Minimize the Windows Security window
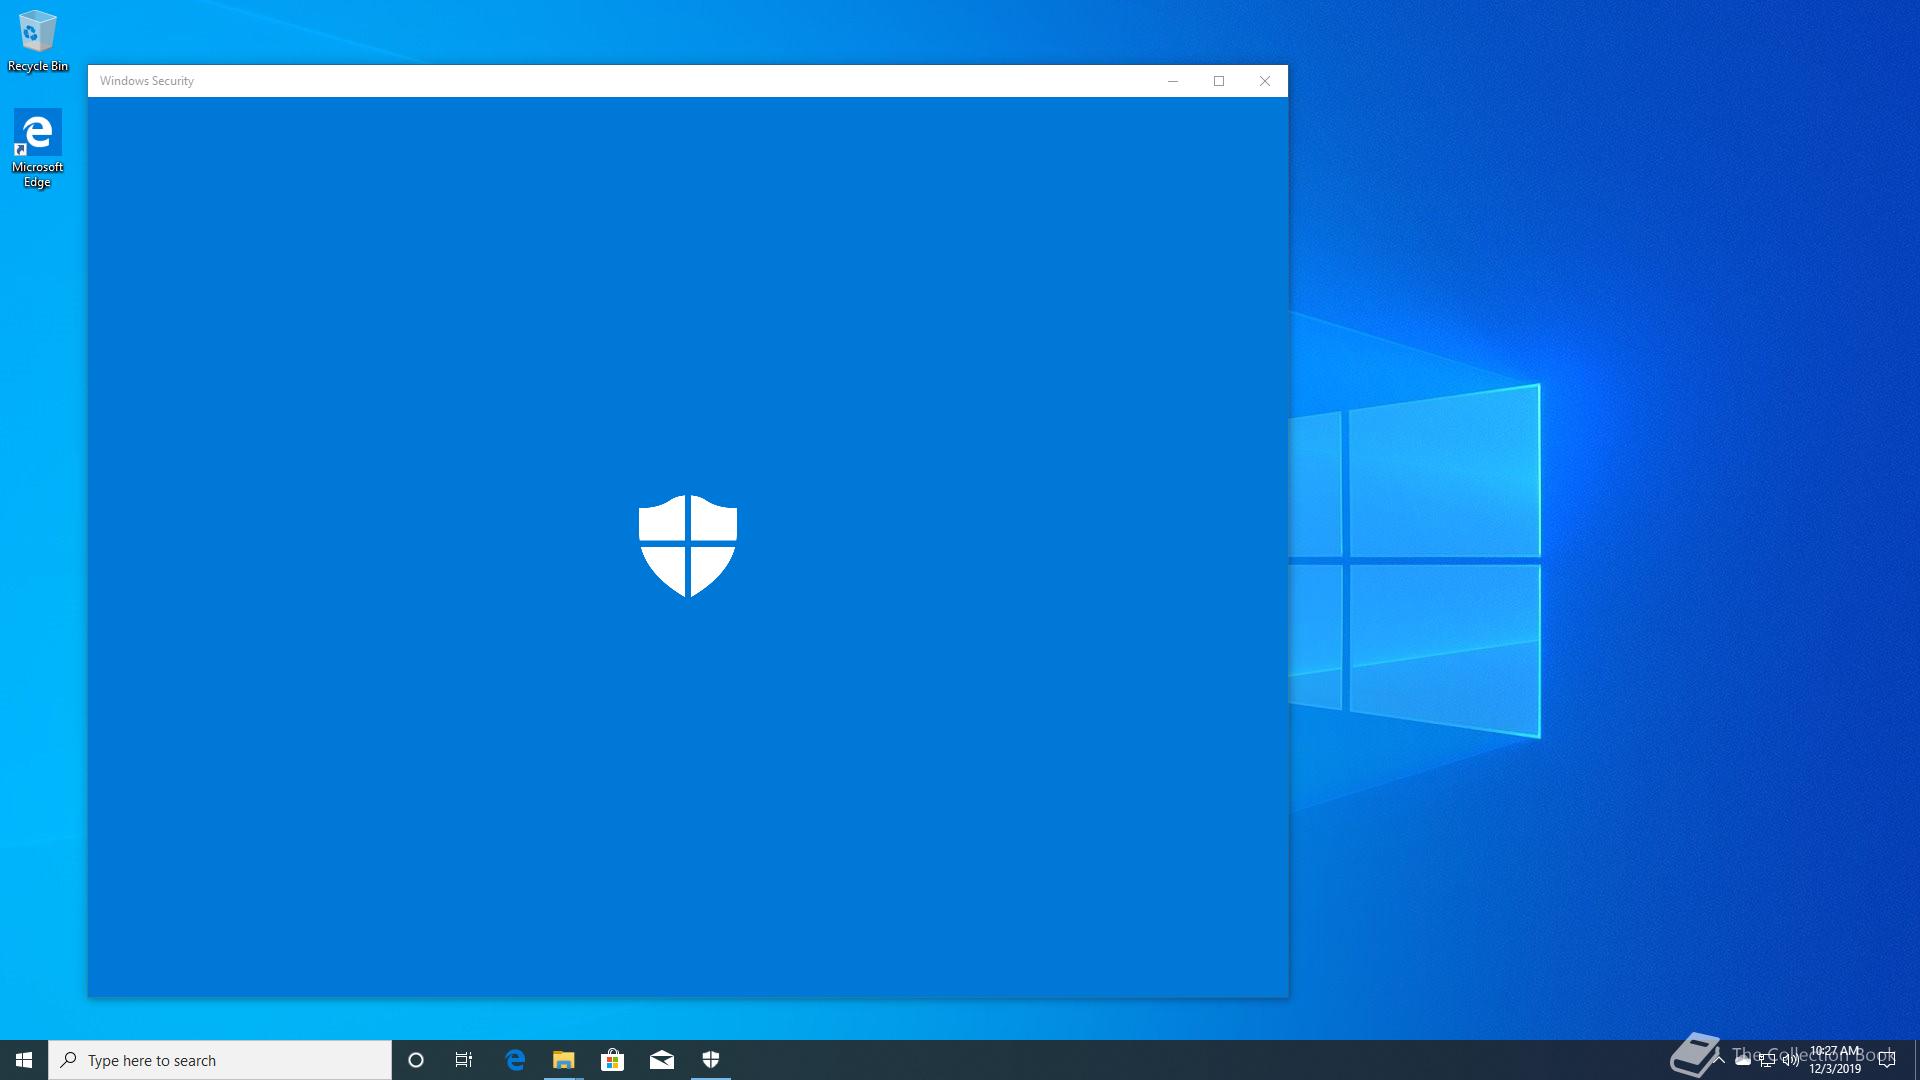The height and width of the screenshot is (1080, 1920). 1173,81
